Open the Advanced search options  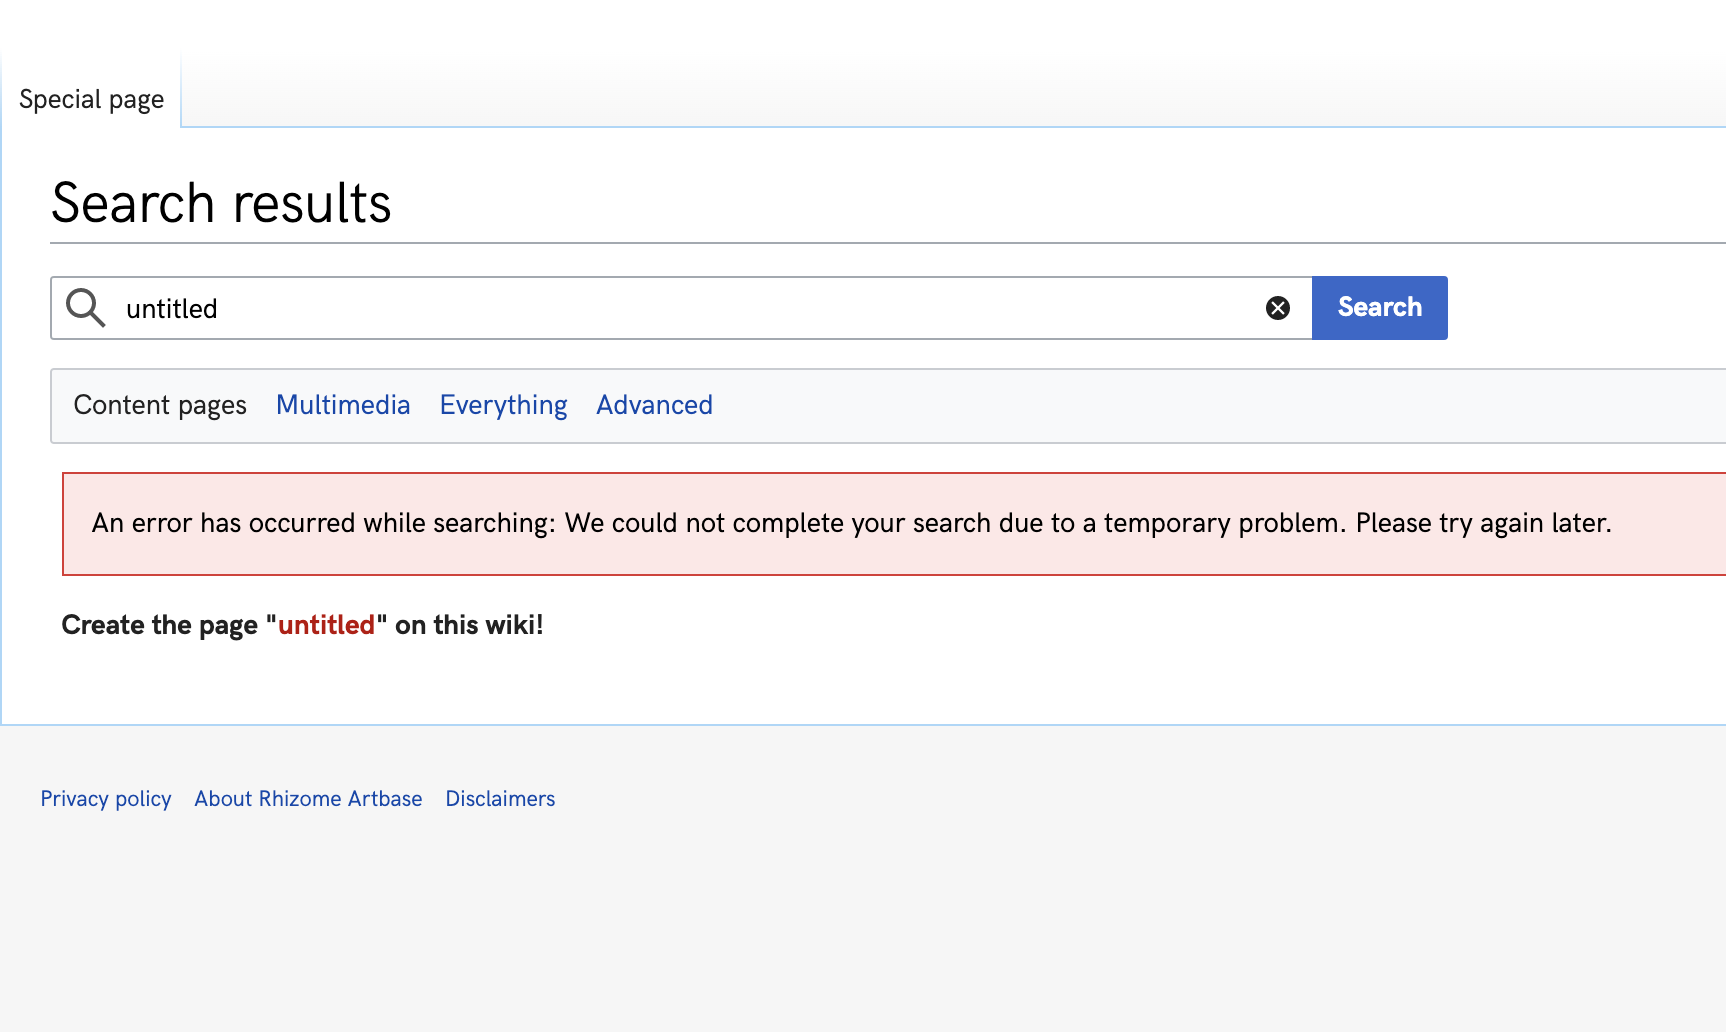(654, 405)
